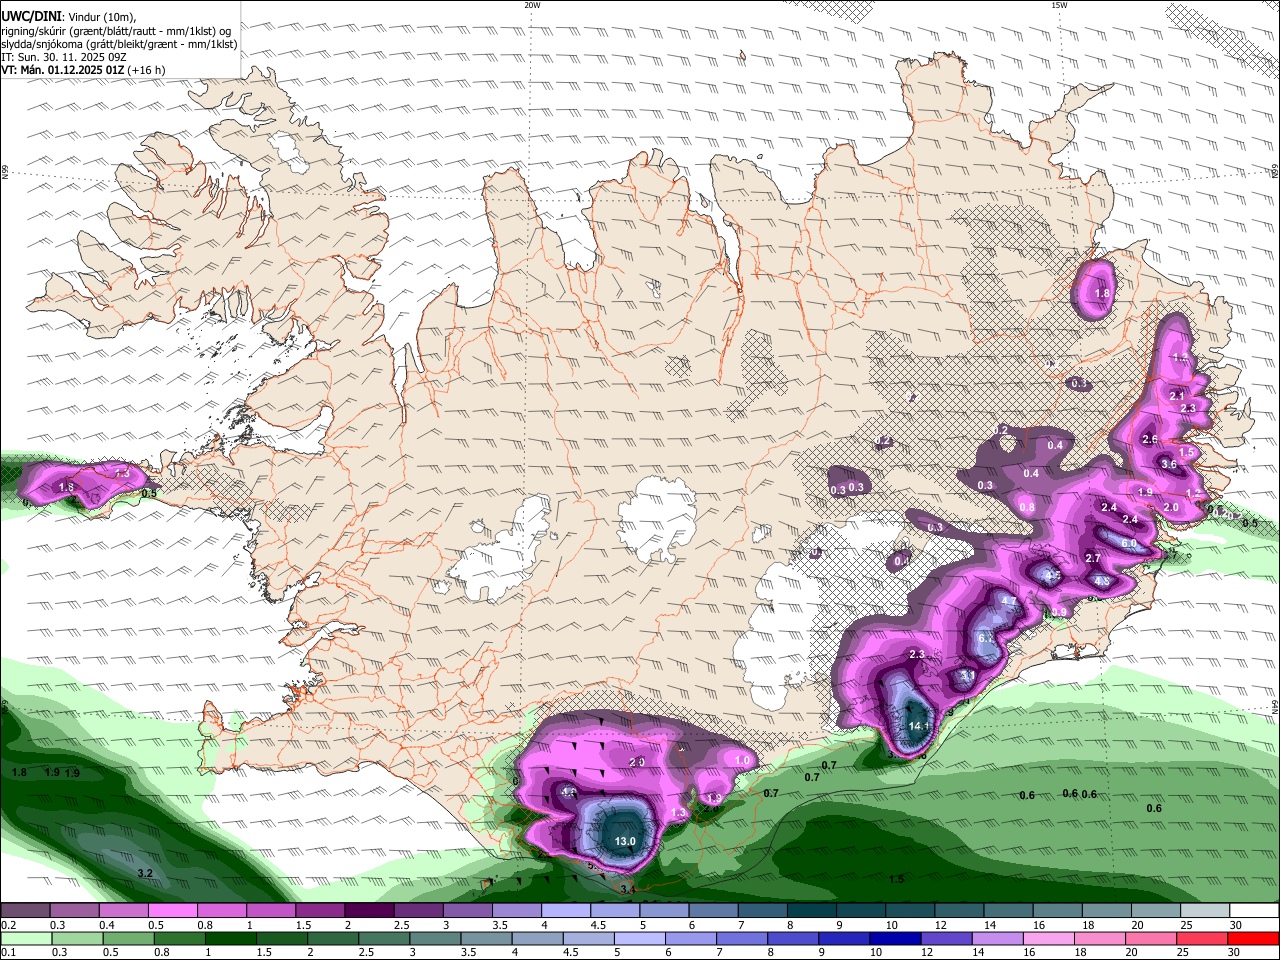Viewport: 1280px width, 960px height.
Task: Select the darkest blue swatch in the lower legend row
Action: (x=893, y=939)
